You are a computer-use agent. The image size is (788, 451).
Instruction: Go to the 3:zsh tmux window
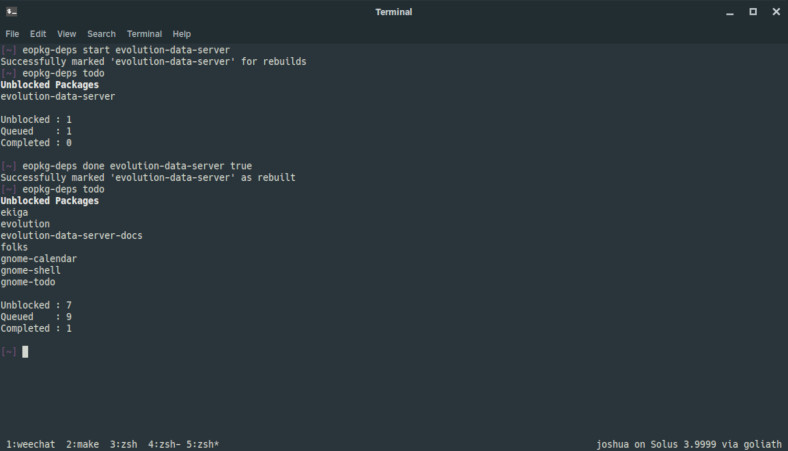pos(125,443)
